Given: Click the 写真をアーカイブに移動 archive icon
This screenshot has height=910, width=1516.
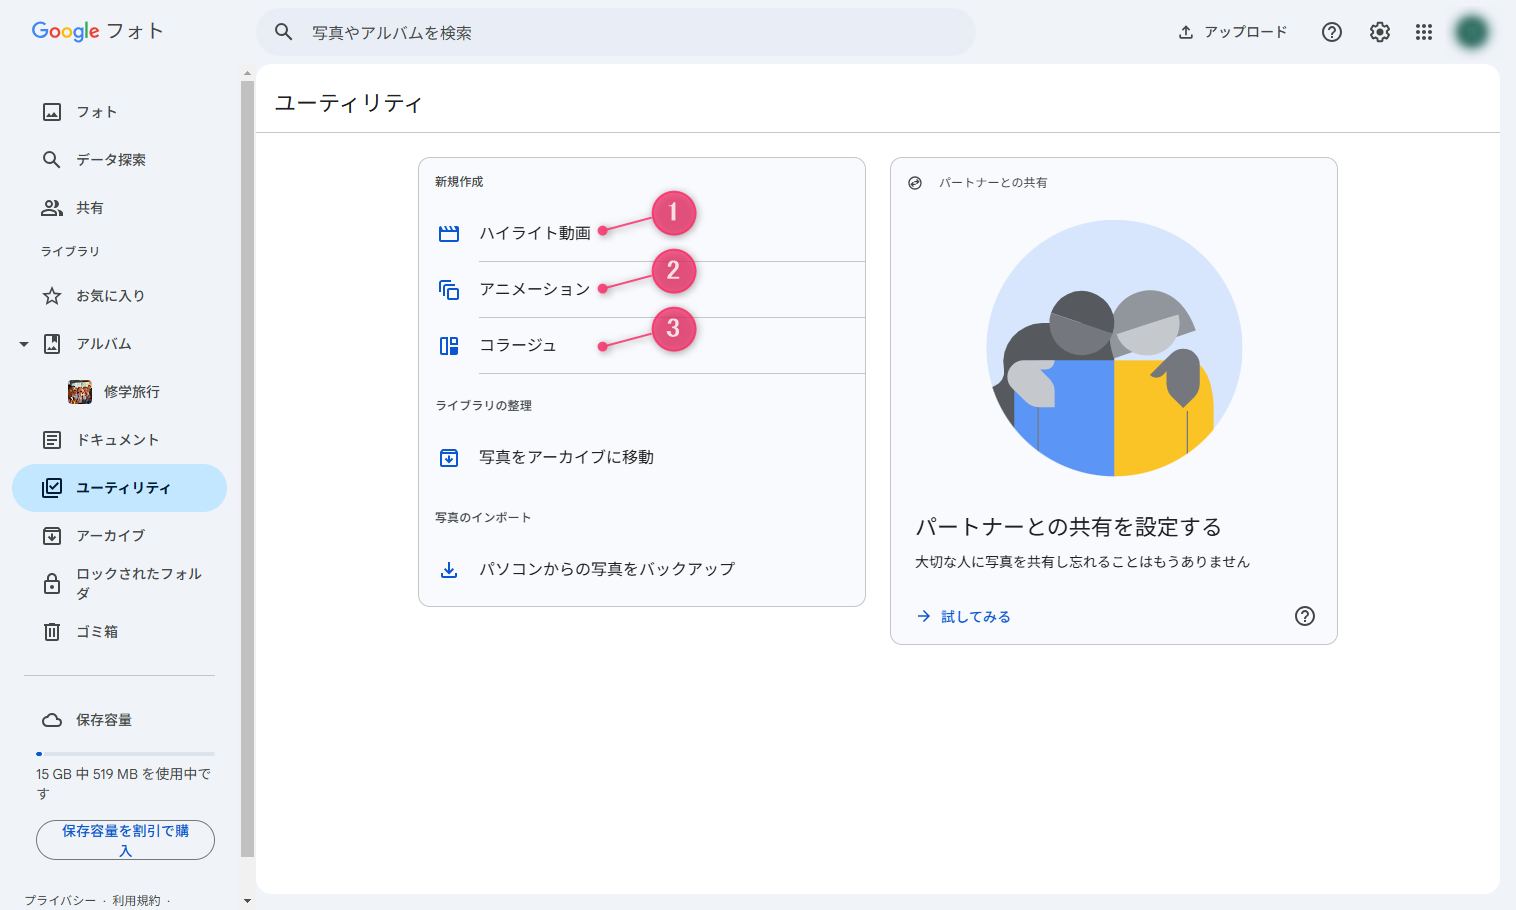Looking at the screenshot, I should (x=449, y=457).
